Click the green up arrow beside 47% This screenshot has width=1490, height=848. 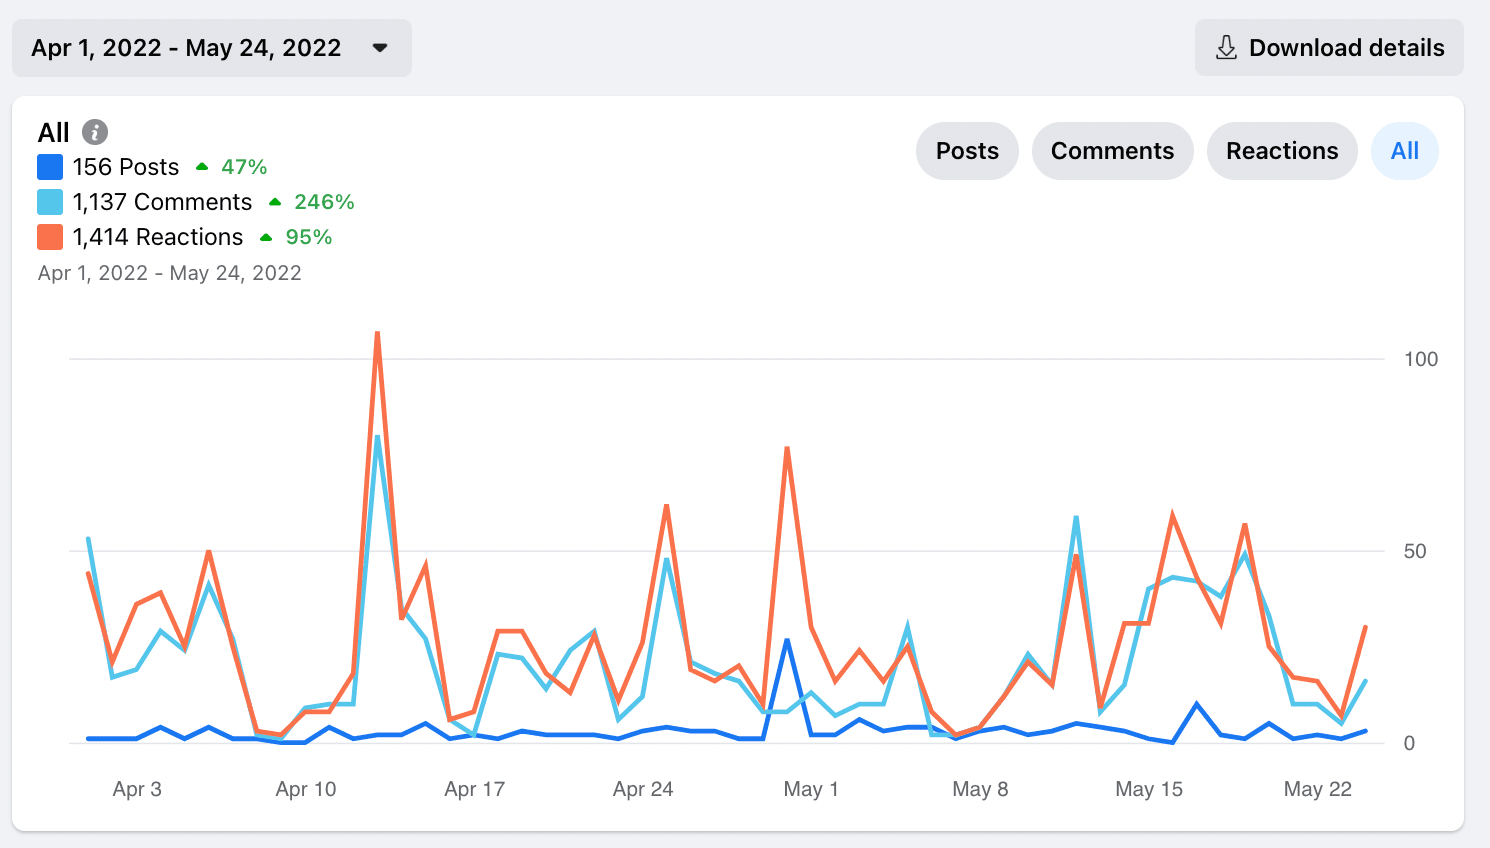coord(202,167)
